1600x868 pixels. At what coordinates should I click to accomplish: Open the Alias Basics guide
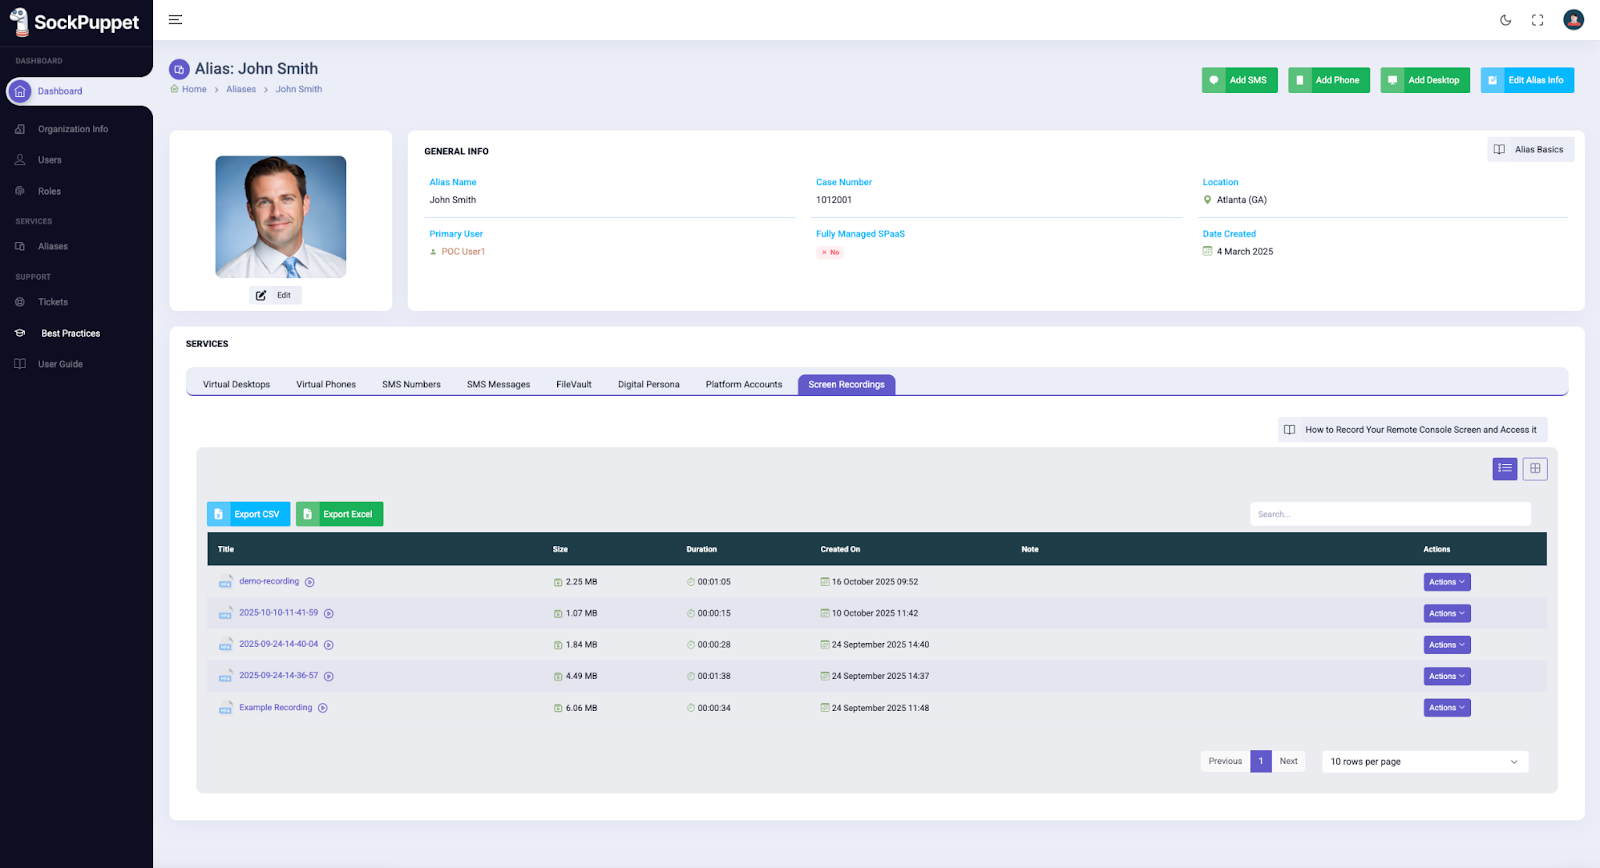click(1530, 149)
